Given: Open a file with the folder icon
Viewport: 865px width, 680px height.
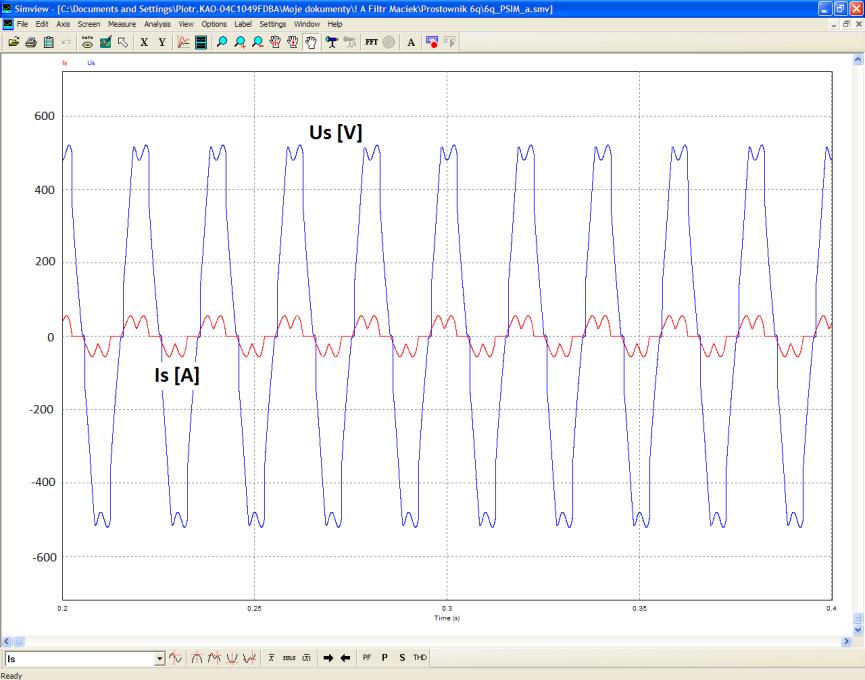Looking at the screenshot, I should click(13, 42).
